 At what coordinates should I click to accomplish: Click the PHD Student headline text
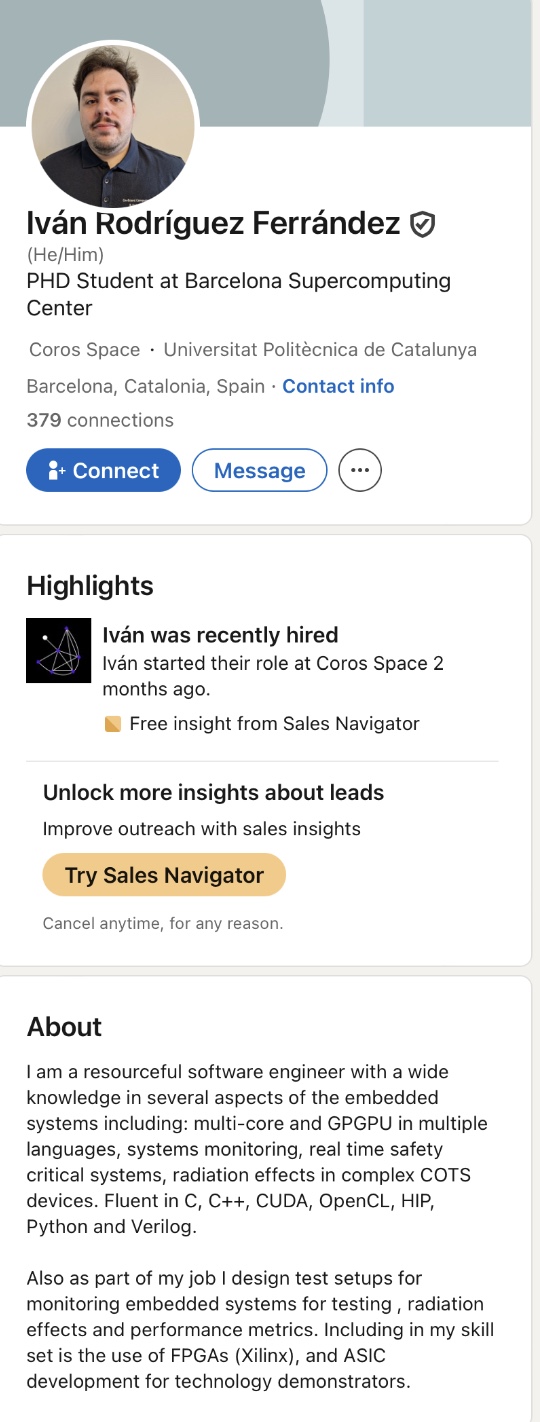click(238, 294)
